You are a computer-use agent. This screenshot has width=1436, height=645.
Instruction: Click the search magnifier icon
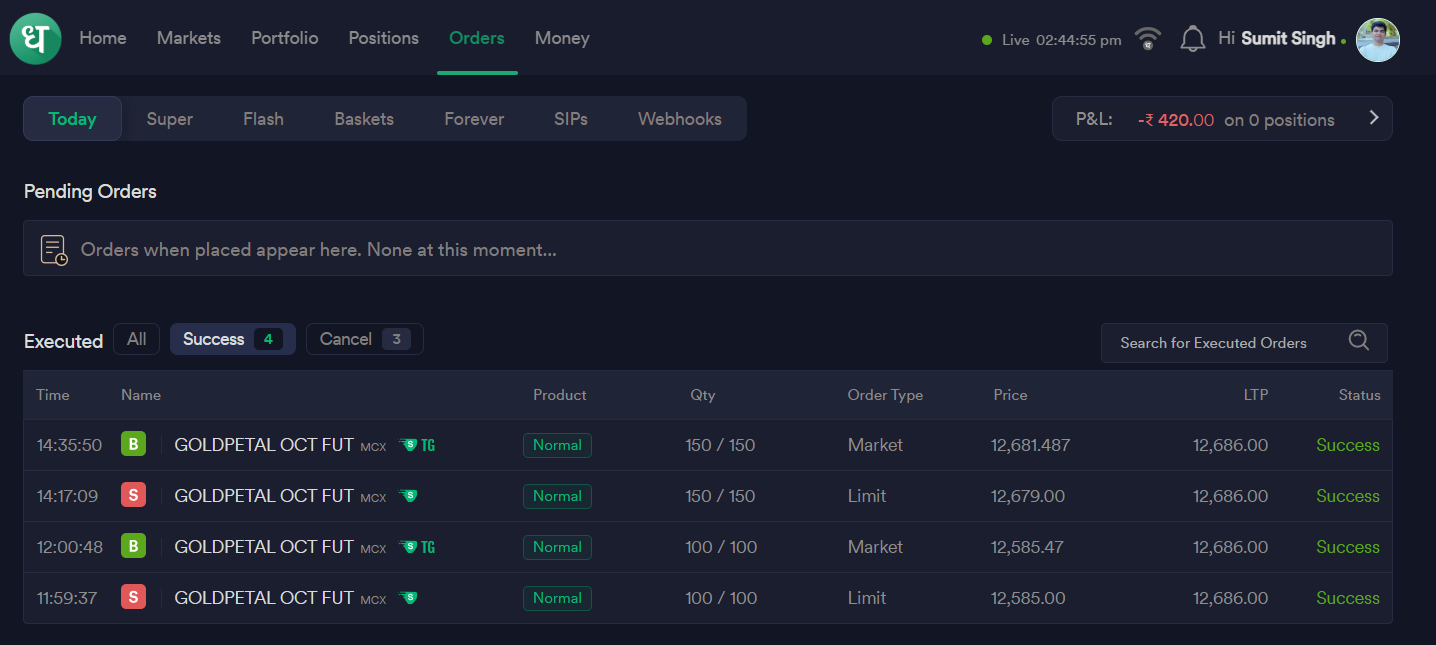[x=1358, y=341]
